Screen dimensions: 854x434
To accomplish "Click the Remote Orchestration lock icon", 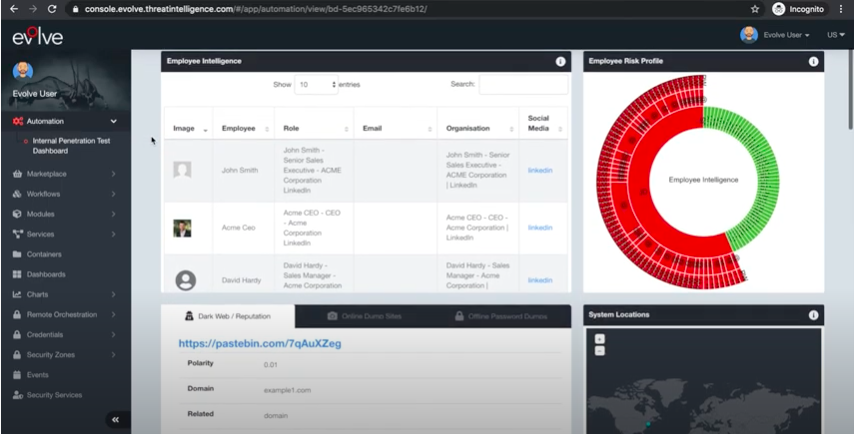I will click(x=17, y=314).
